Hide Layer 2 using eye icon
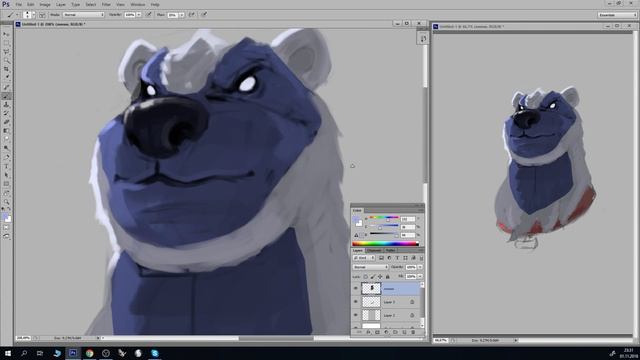The width and height of the screenshot is (640, 360). pos(356,315)
